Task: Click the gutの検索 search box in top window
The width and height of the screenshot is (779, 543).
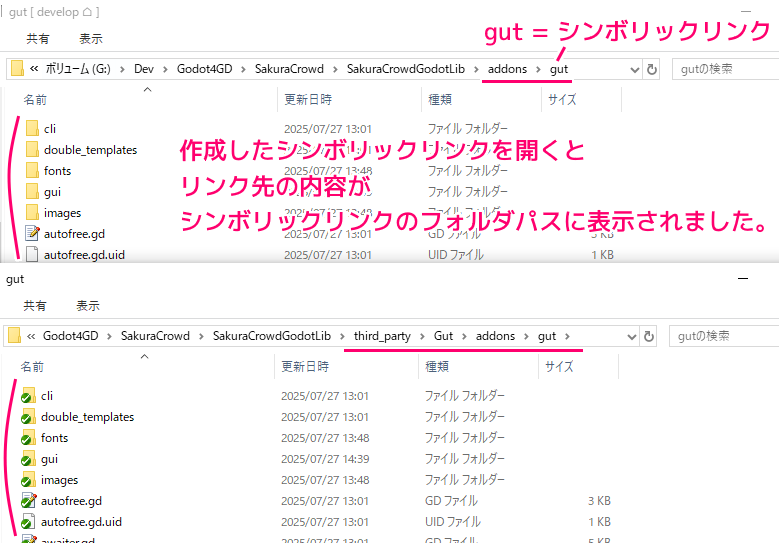Action: [725, 69]
